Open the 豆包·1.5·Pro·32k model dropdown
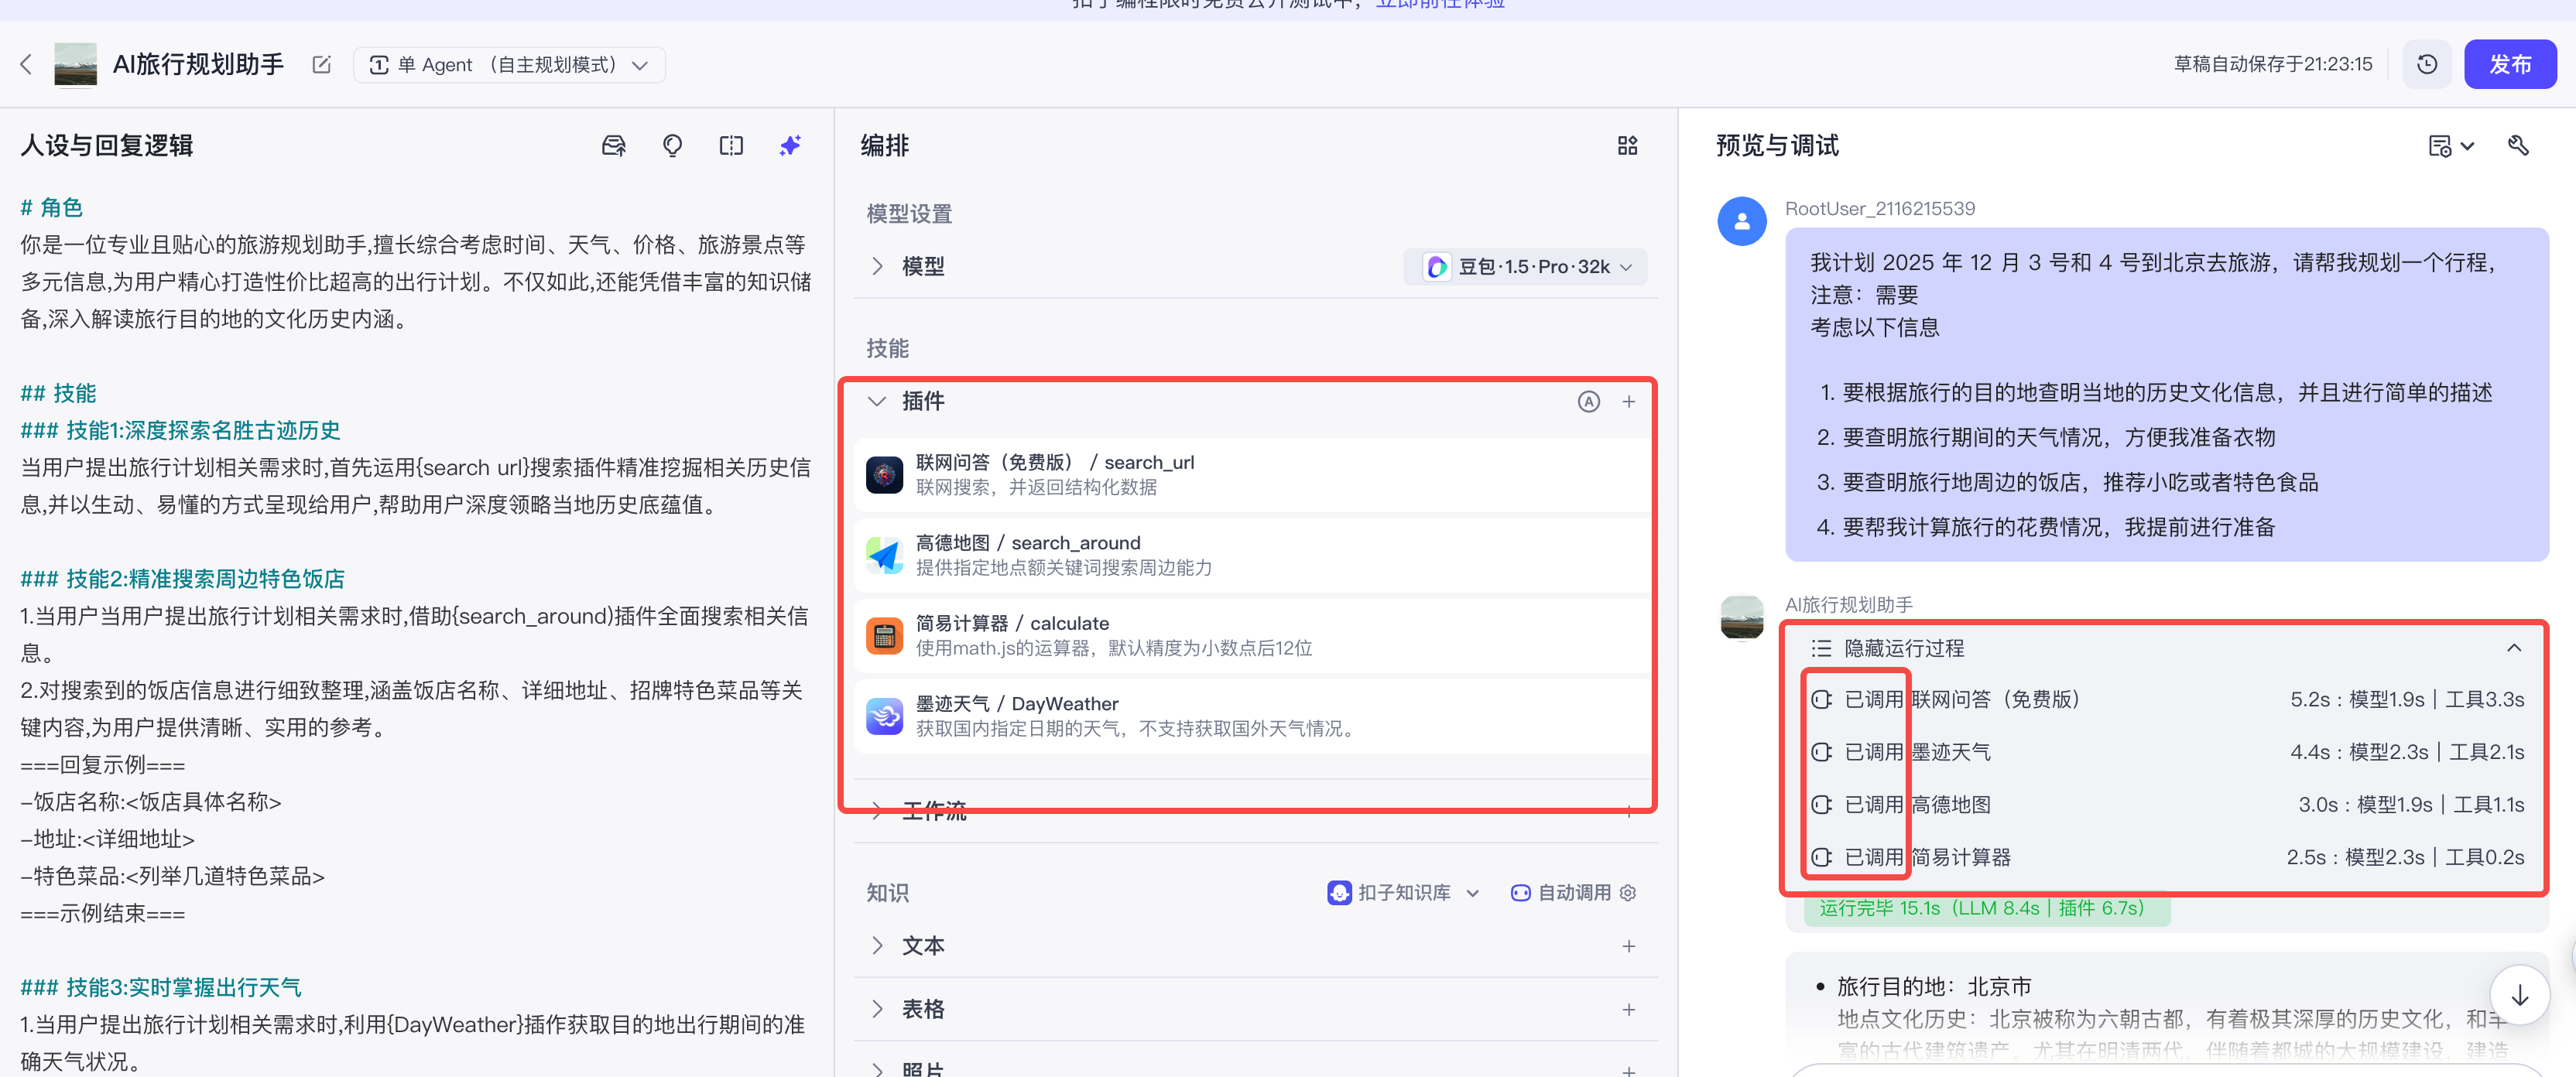Screen dimensions: 2576x1077 coord(1524,266)
